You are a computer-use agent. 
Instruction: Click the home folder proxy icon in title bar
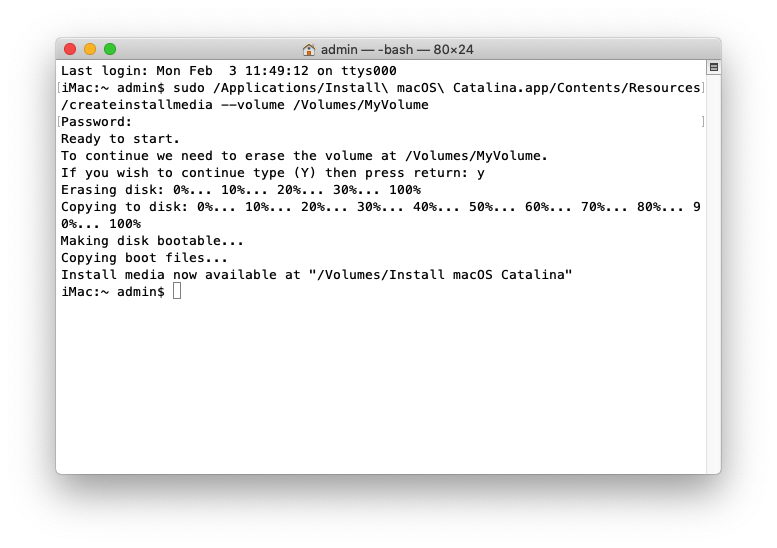pyautogui.click(x=310, y=49)
